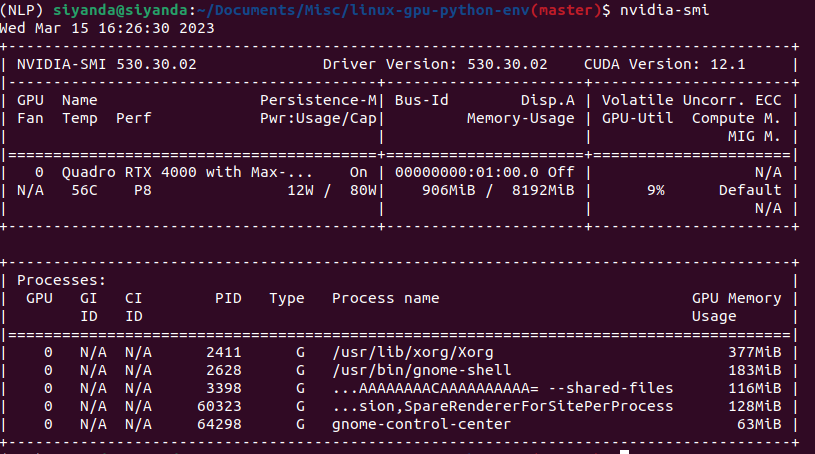Click the 'Processes:' section label
The height and width of the screenshot is (454, 815).
(x=61, y=280)
